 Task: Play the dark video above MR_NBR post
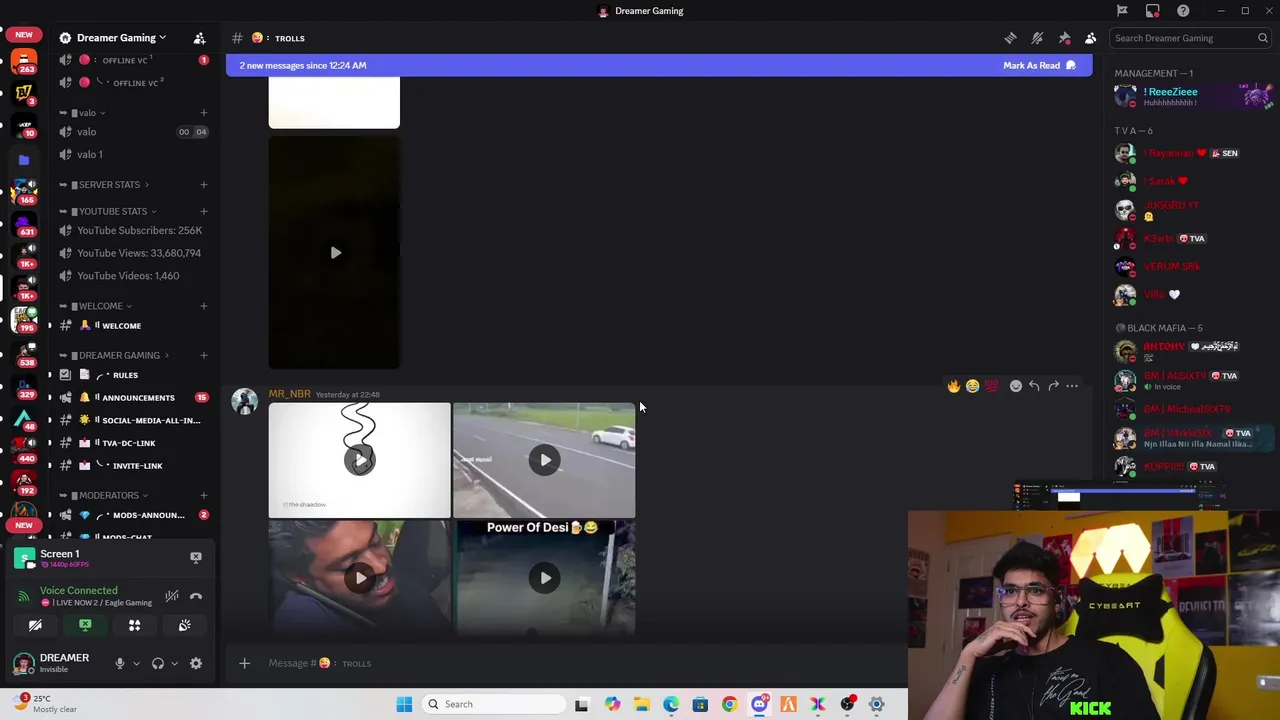pyautogui.click(x=335, y=252)
